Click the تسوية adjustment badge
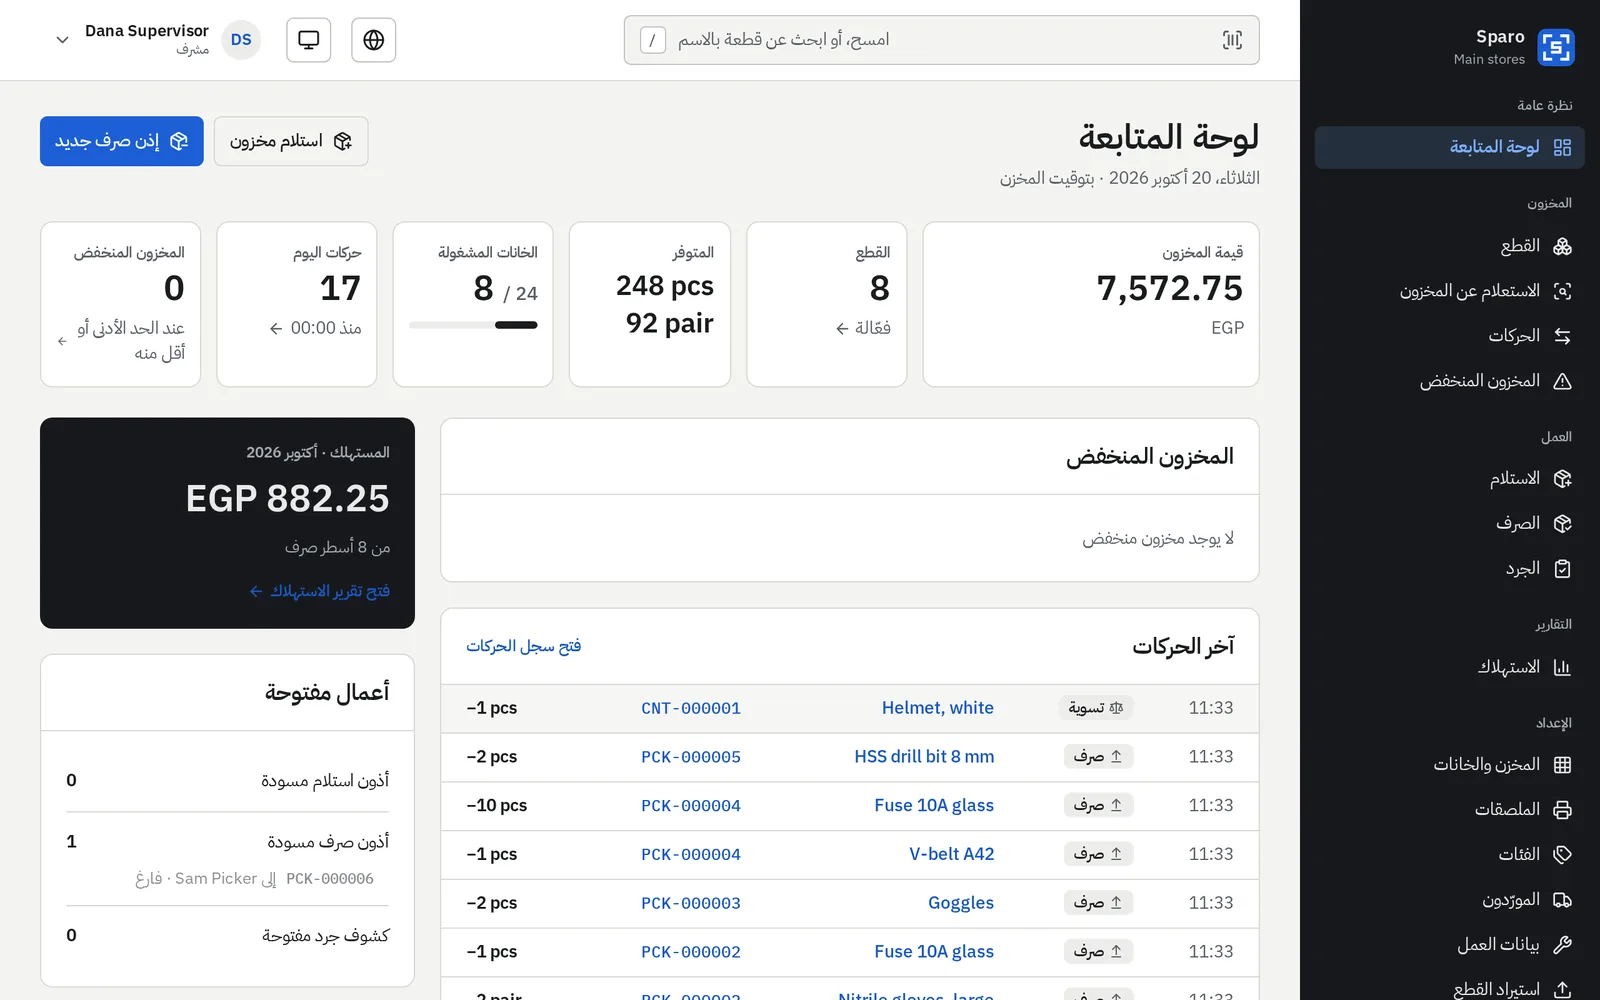 click(1095, 708)
